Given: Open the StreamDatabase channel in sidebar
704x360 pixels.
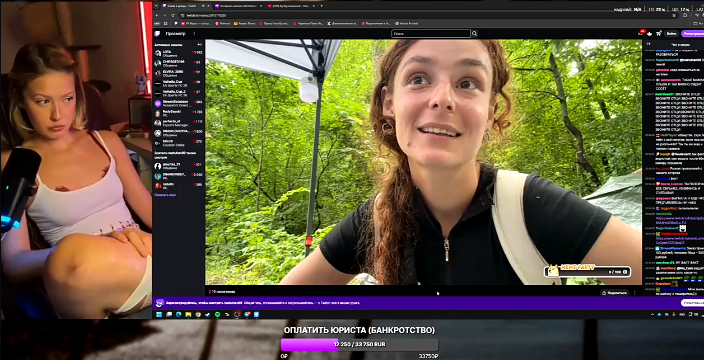Looking at the screenshot, I should tap(179, 103).
